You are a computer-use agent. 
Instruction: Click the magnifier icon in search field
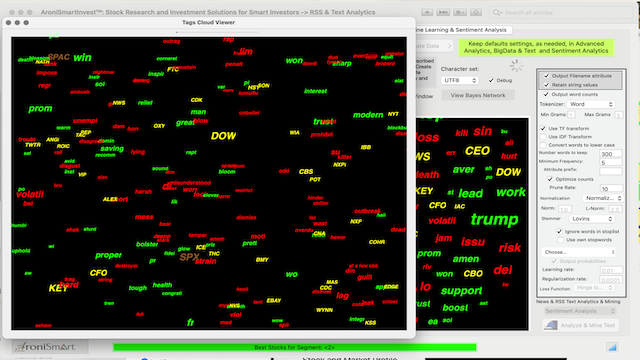click(497, 13)
